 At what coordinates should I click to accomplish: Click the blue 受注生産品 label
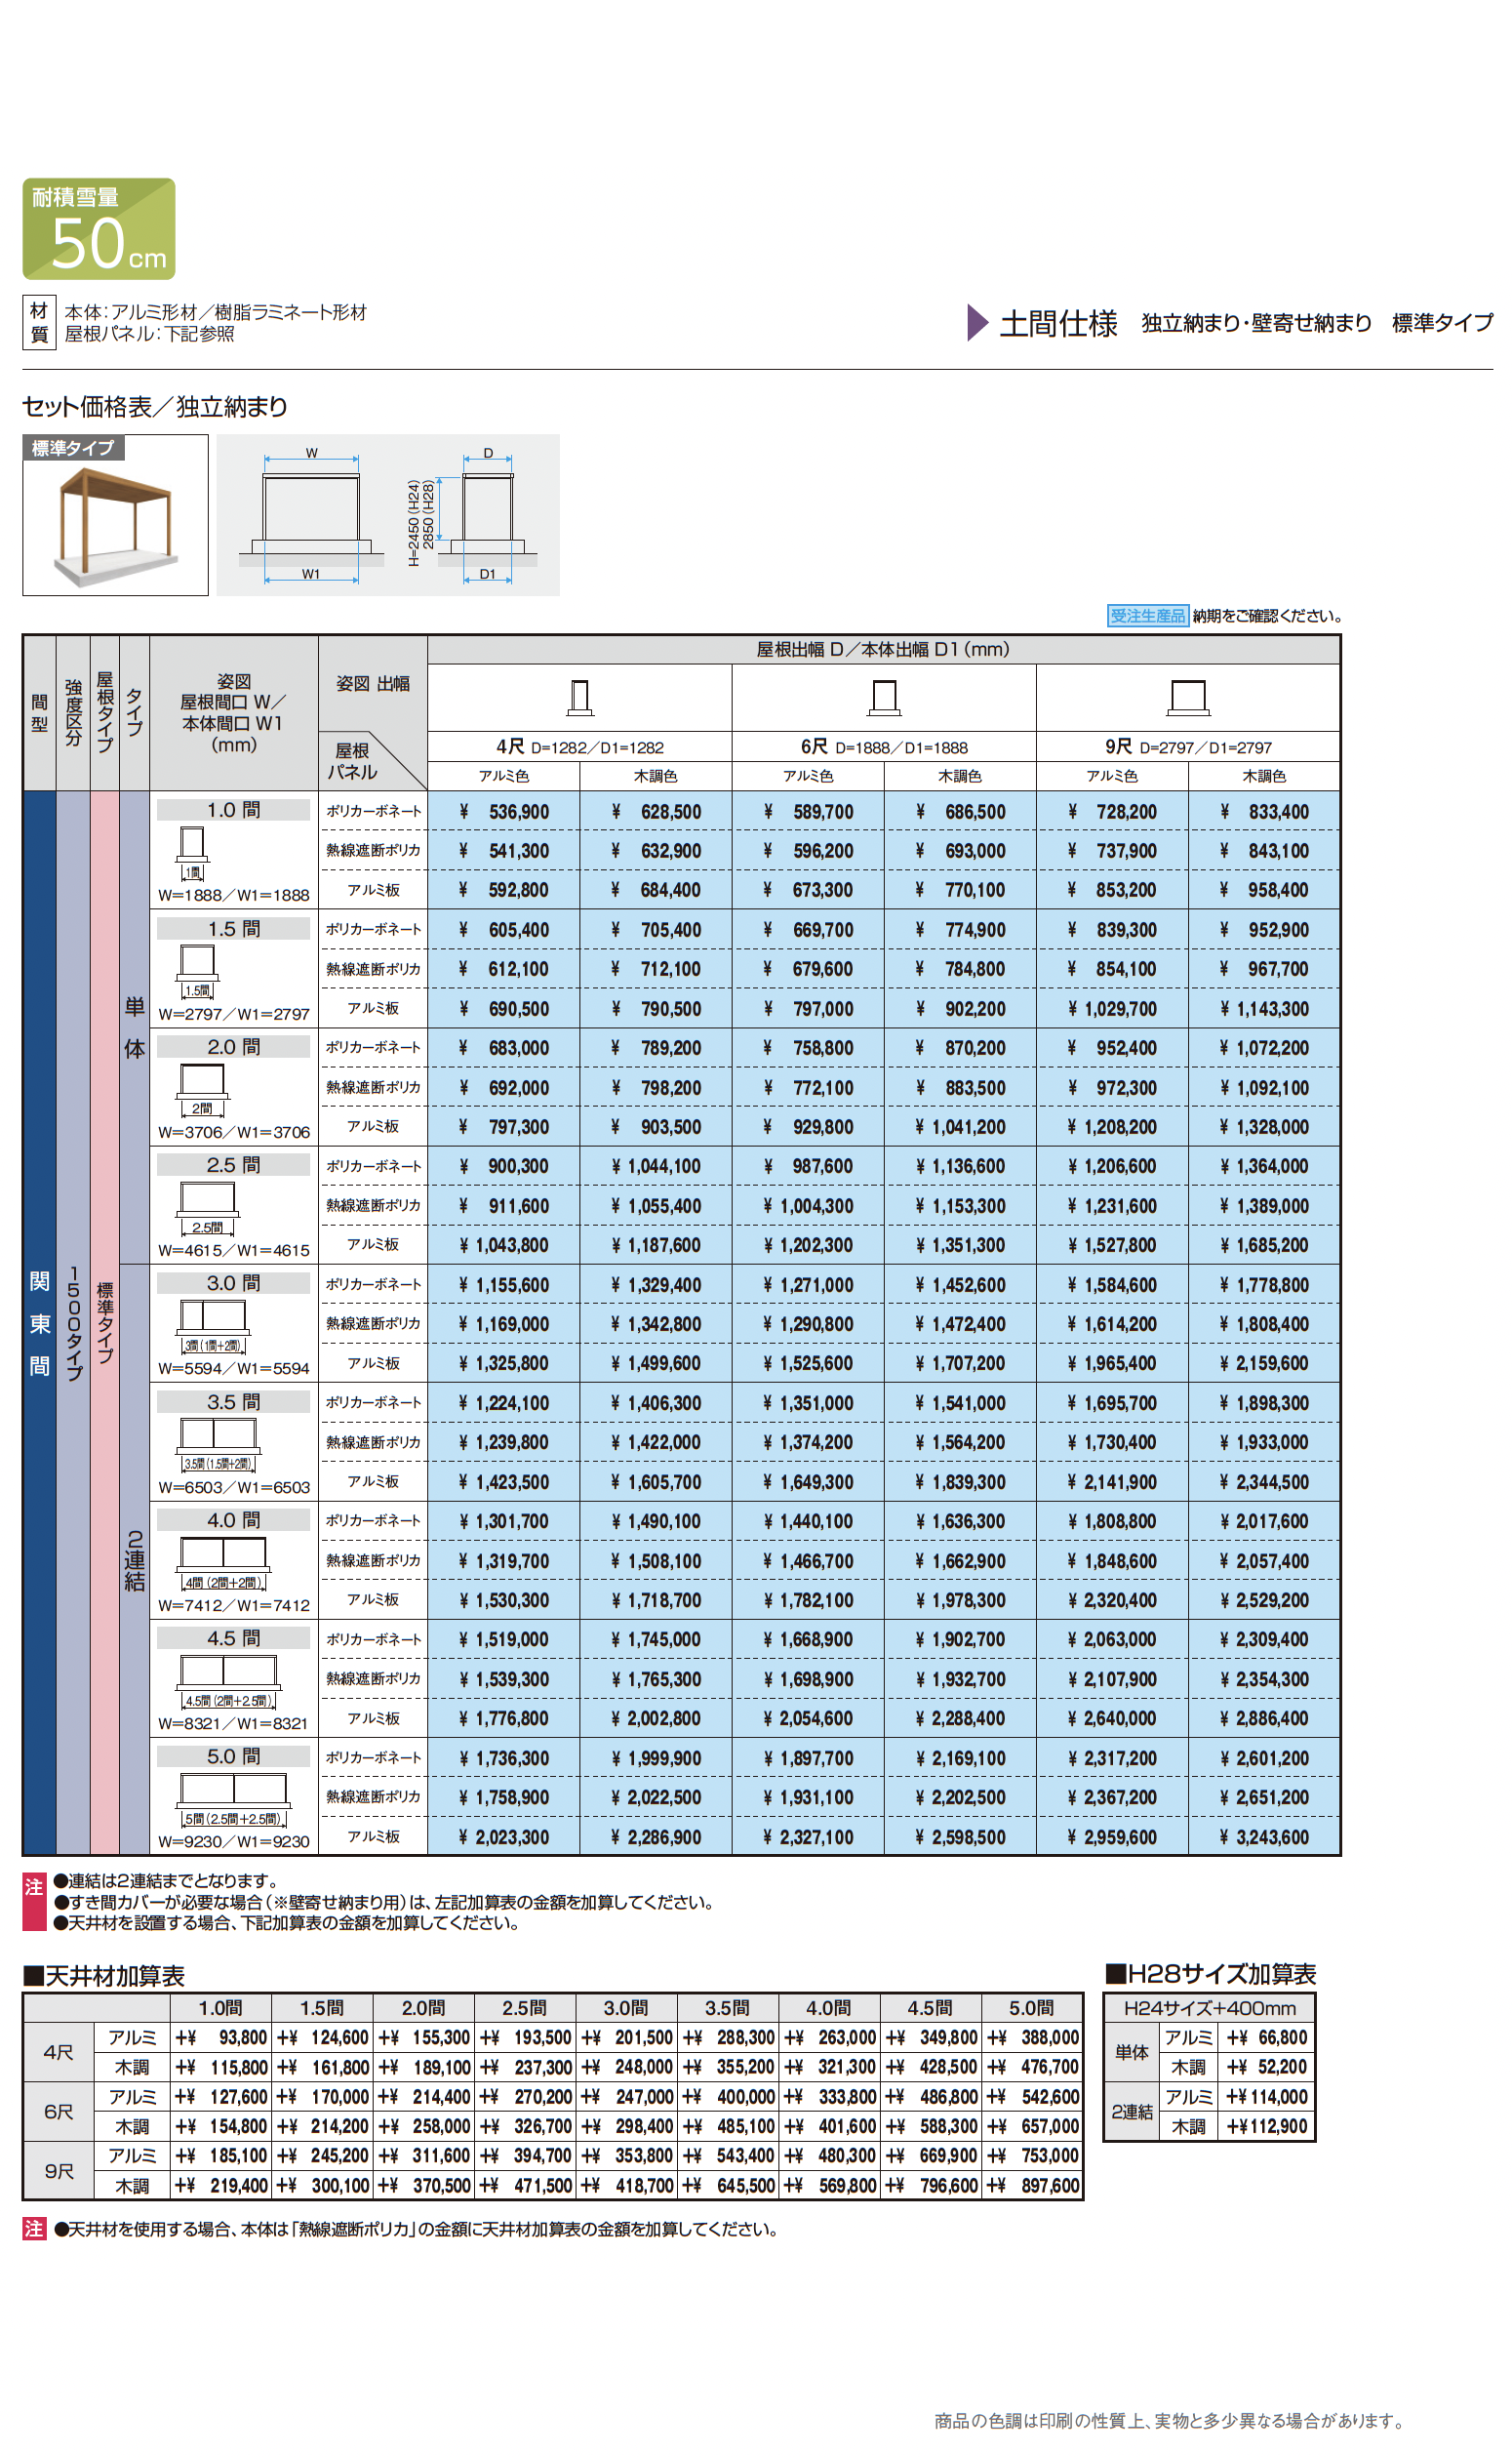[1147, 616]
